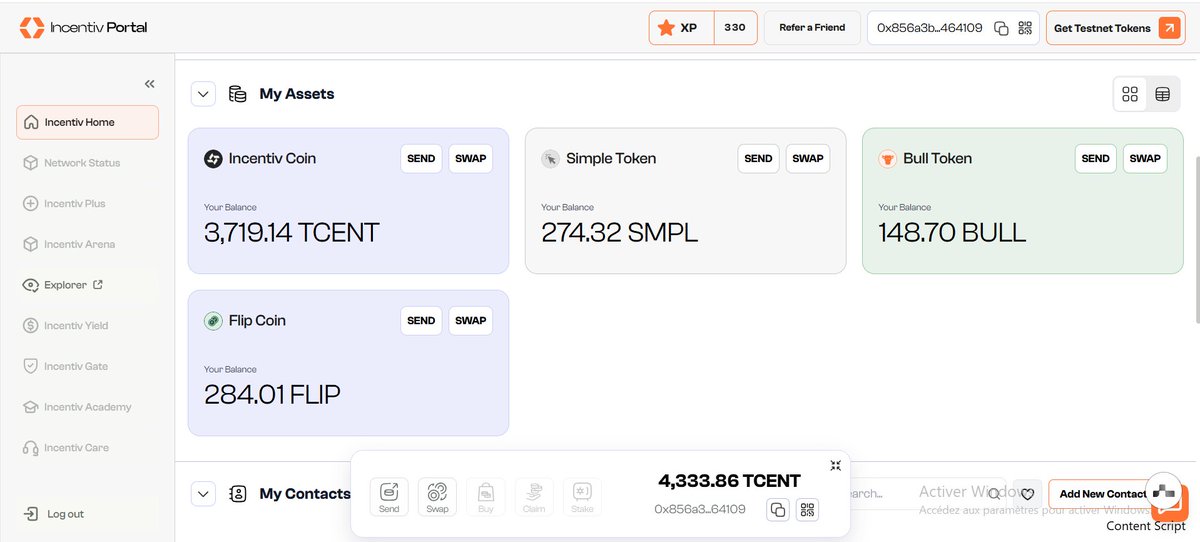This screenshot has height=542, width=1200.
Task: Click the Flip Coin logo icon
Action: (213, 320)
